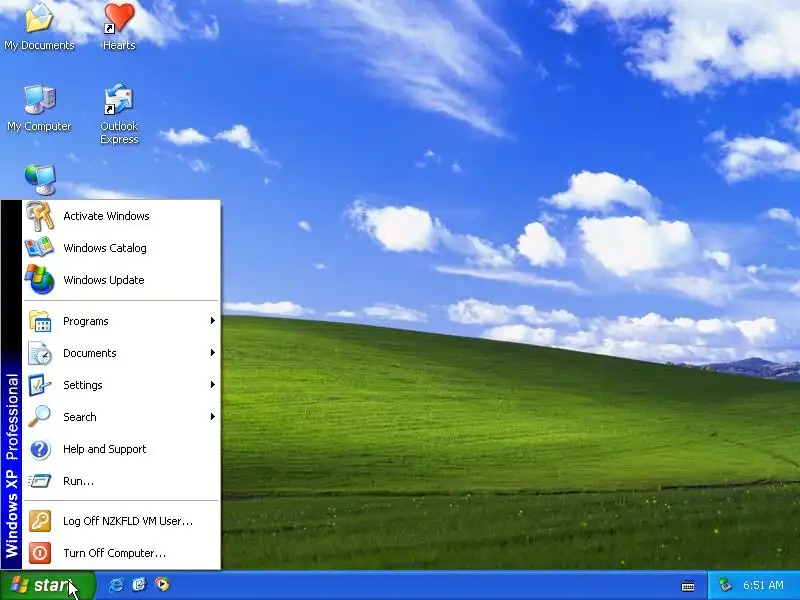Click the Programs folder icon
The height and width of the screenshot is (600, 800).
40,321
